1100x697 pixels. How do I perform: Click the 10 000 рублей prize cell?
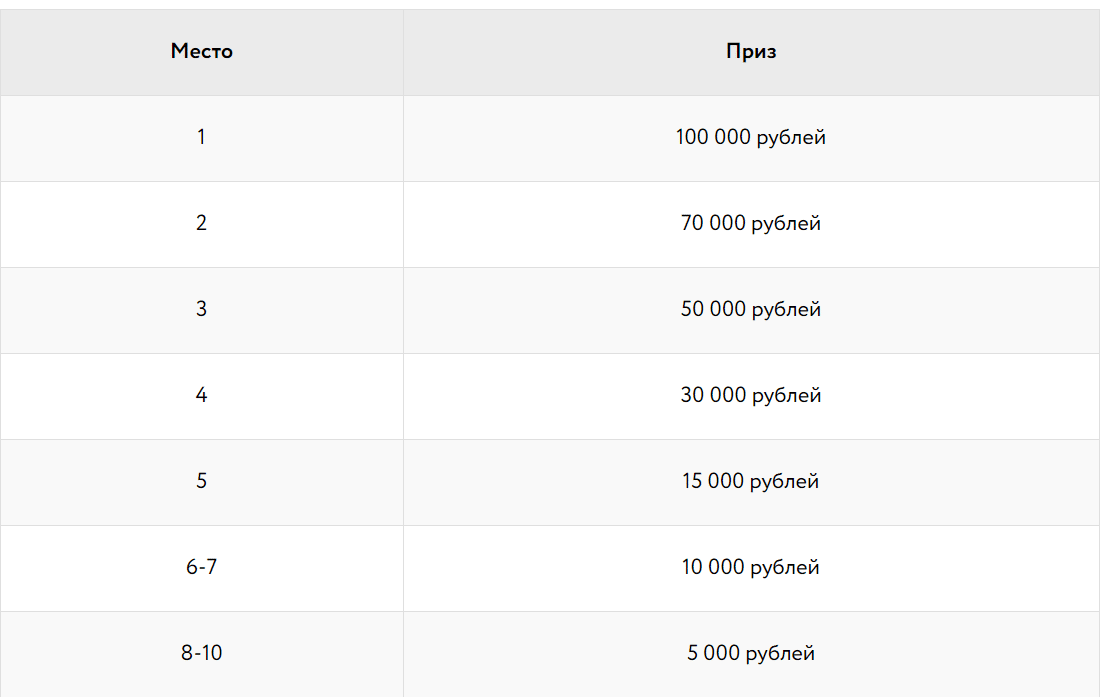click(751, 568)
